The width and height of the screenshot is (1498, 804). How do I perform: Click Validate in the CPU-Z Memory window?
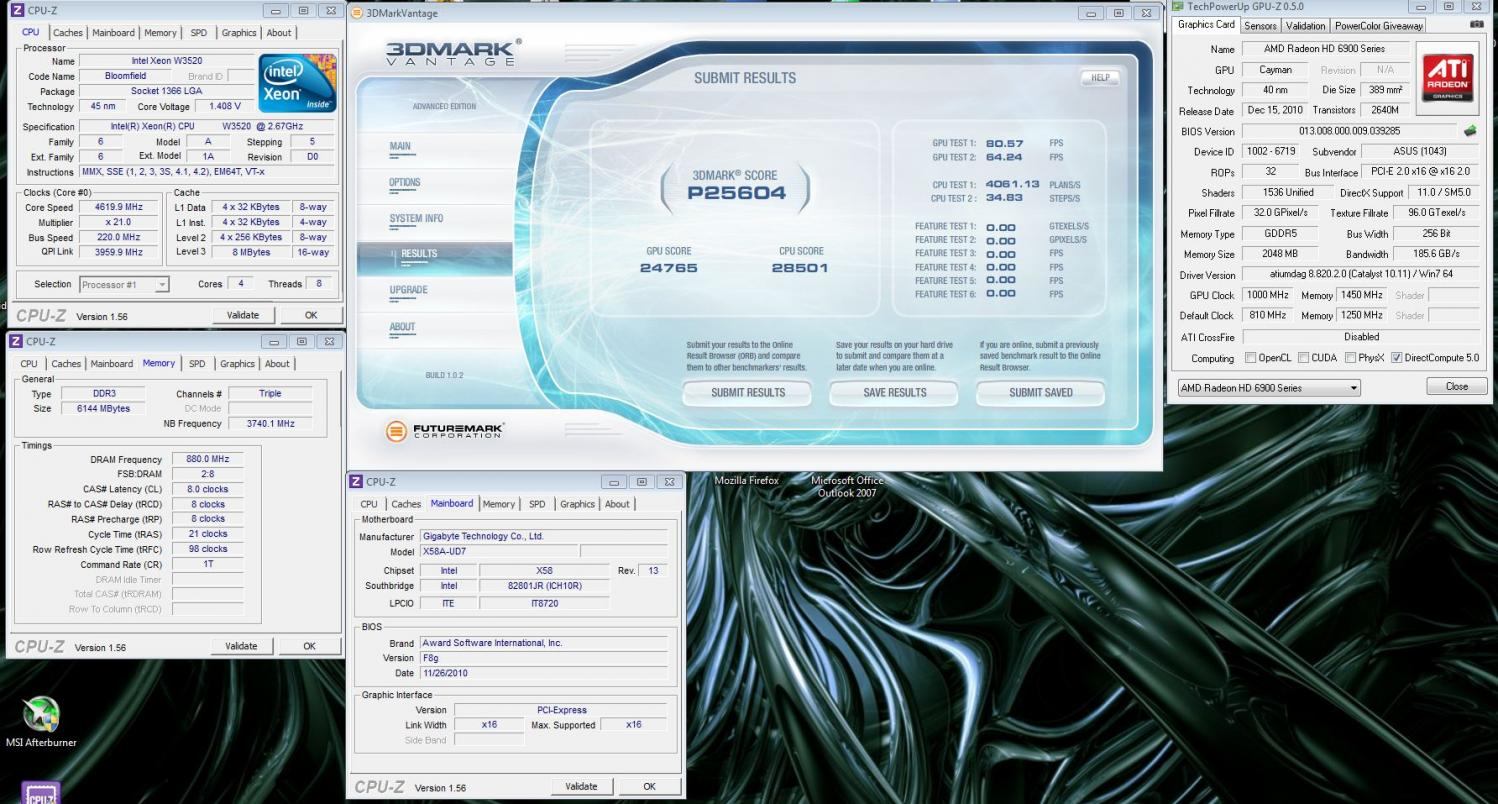[x=241, y=646]
